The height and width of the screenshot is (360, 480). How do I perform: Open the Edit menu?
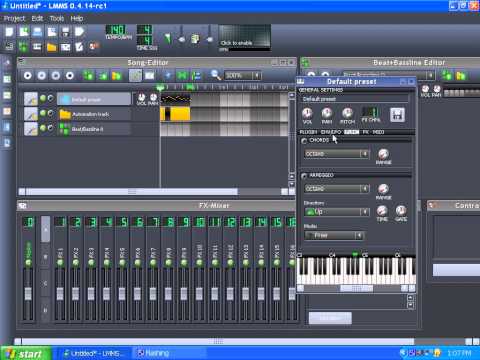click(37, 18)
